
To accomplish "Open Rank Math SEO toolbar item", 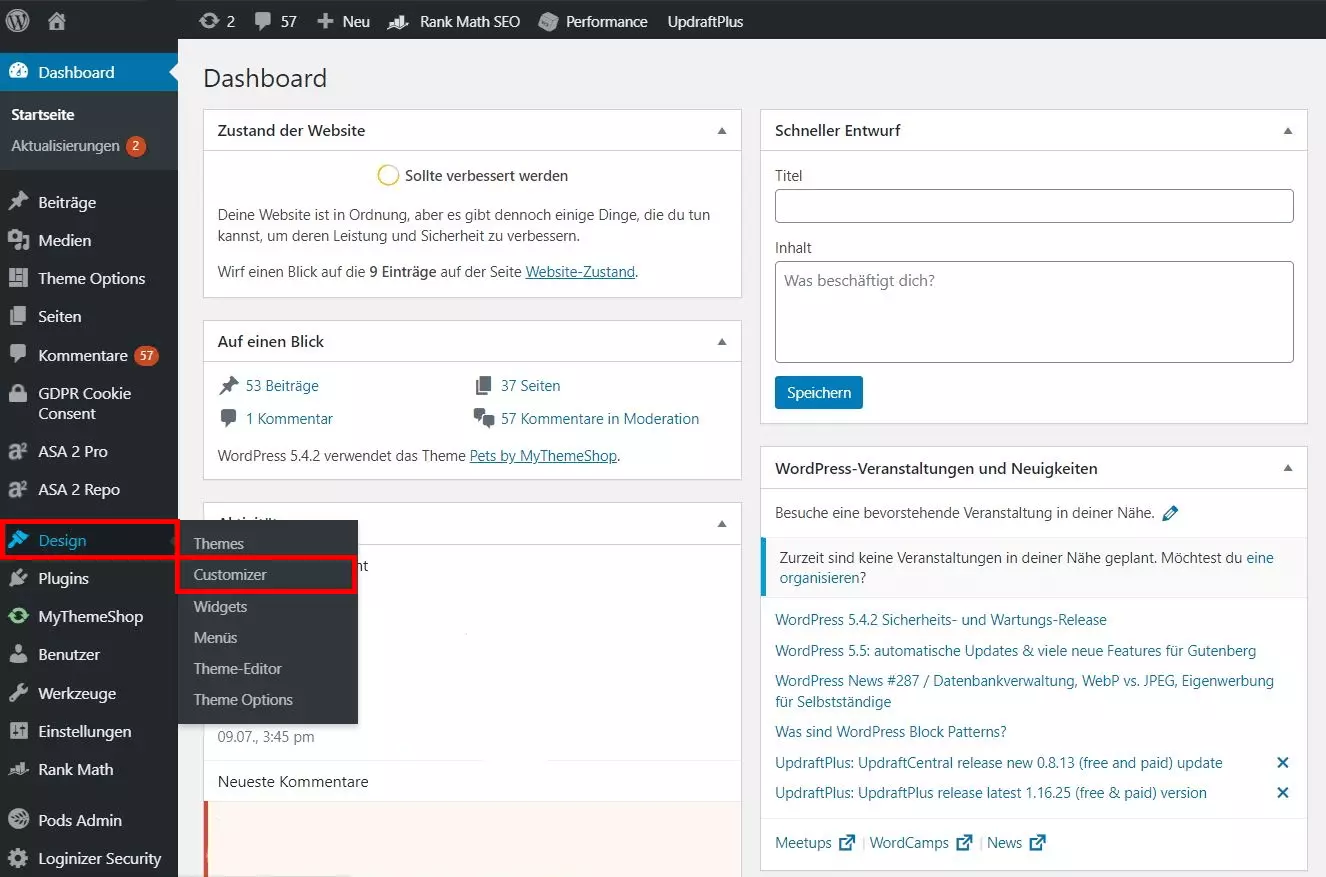I will click(x=454, y=21).
